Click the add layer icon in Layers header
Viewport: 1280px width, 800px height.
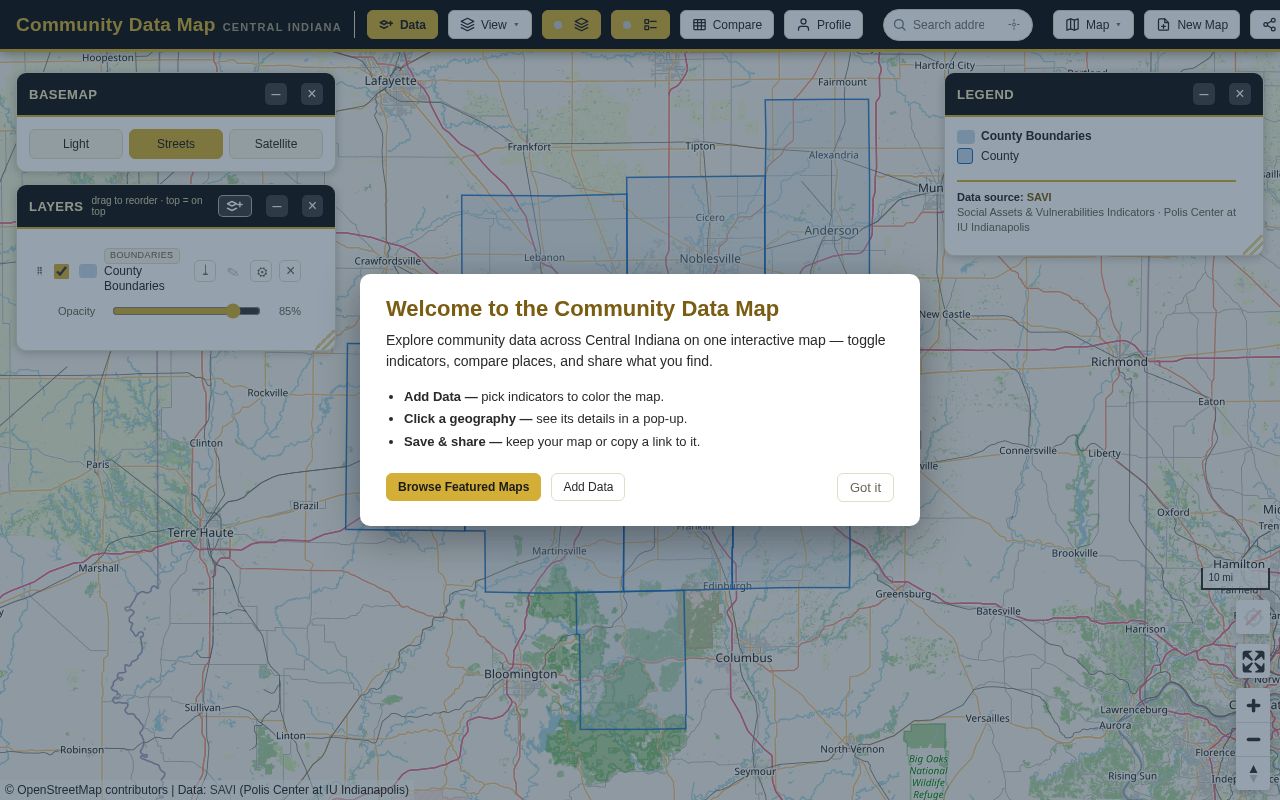(x=235, y=206)
